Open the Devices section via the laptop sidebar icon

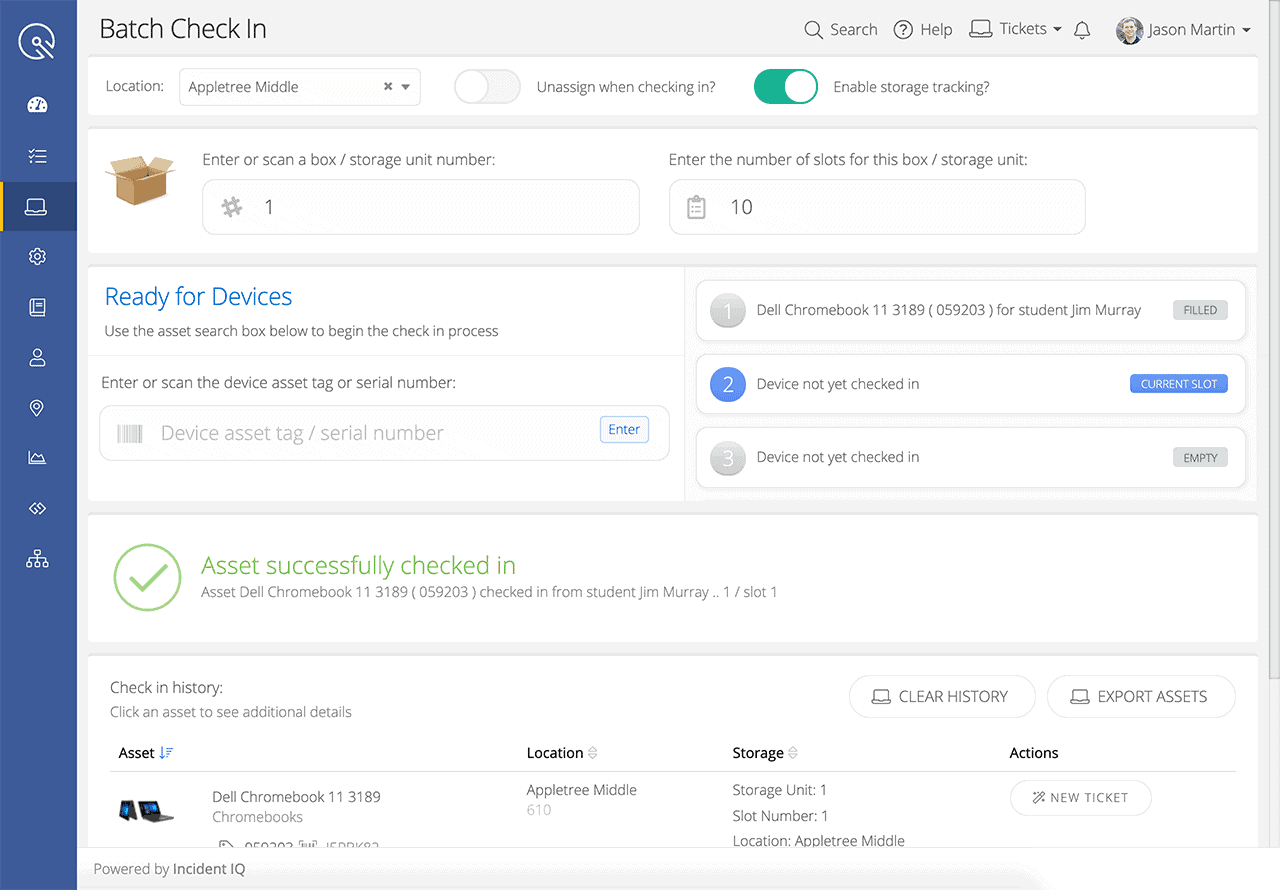[x=37, y=206]
